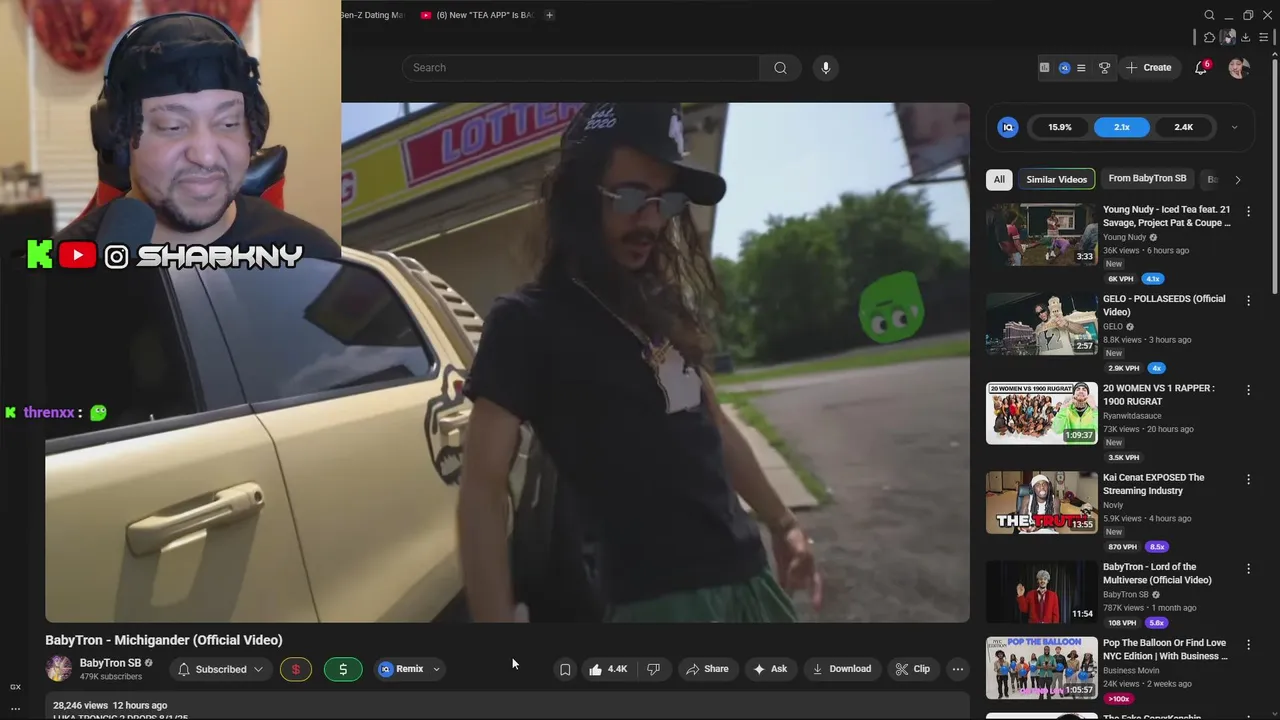Viewport: 1280px width, 720px height.
Task: Open browser profile picture in toolbar
Action: coord(1227,38)
